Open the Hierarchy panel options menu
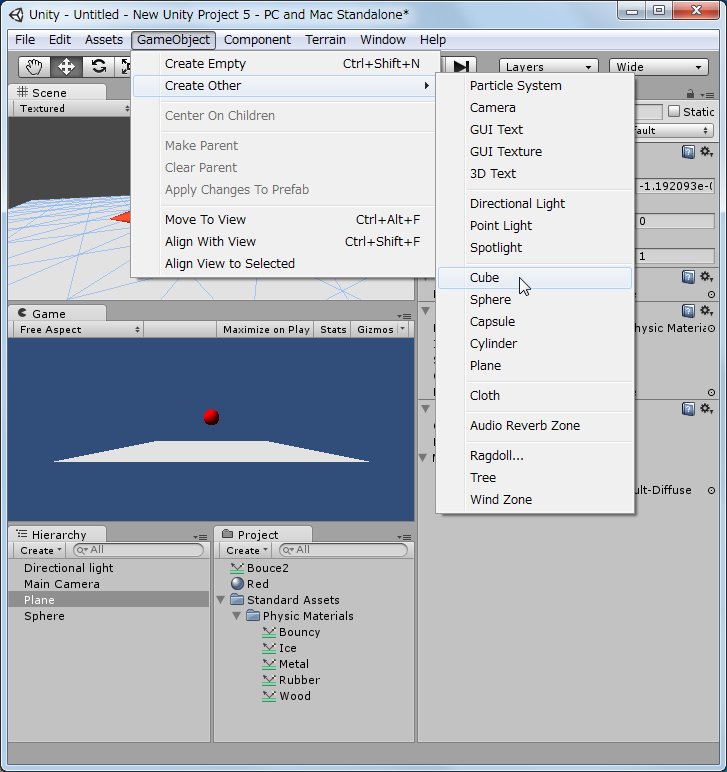Viewport: 727px width, 772px height. [x=200, y=537]
